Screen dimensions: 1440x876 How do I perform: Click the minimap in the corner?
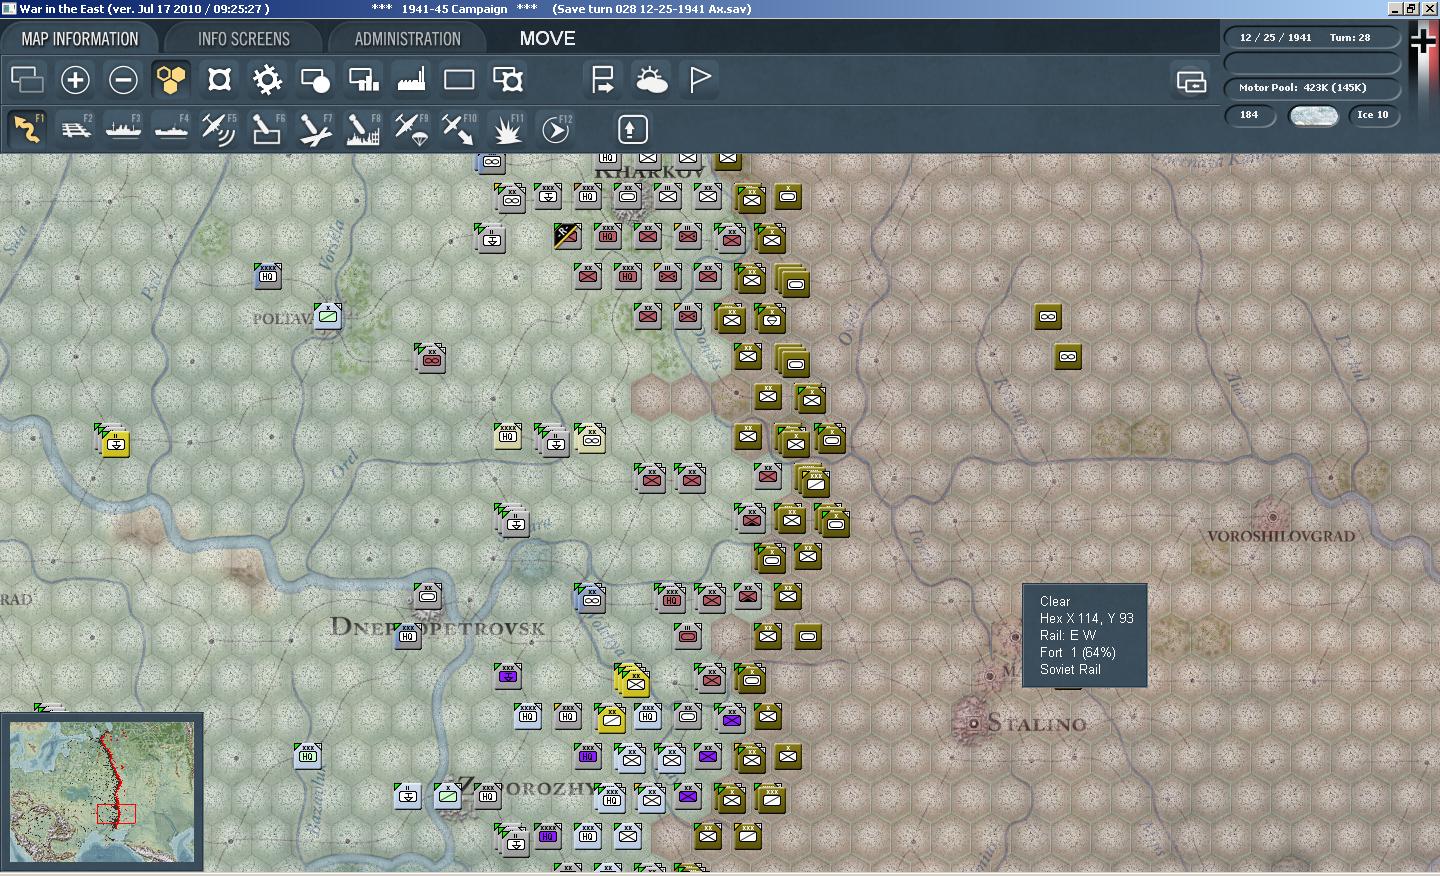click(x=102, y=792)
